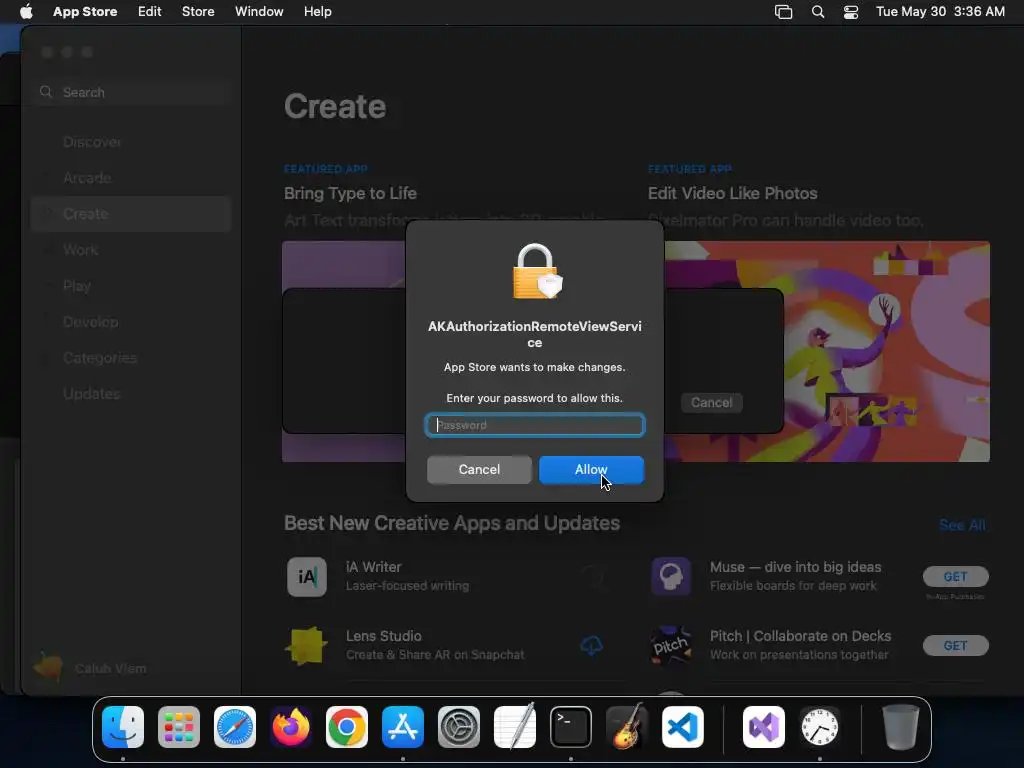Open the App Store menu
This screenshot has width=1024, height=768.
85,12
